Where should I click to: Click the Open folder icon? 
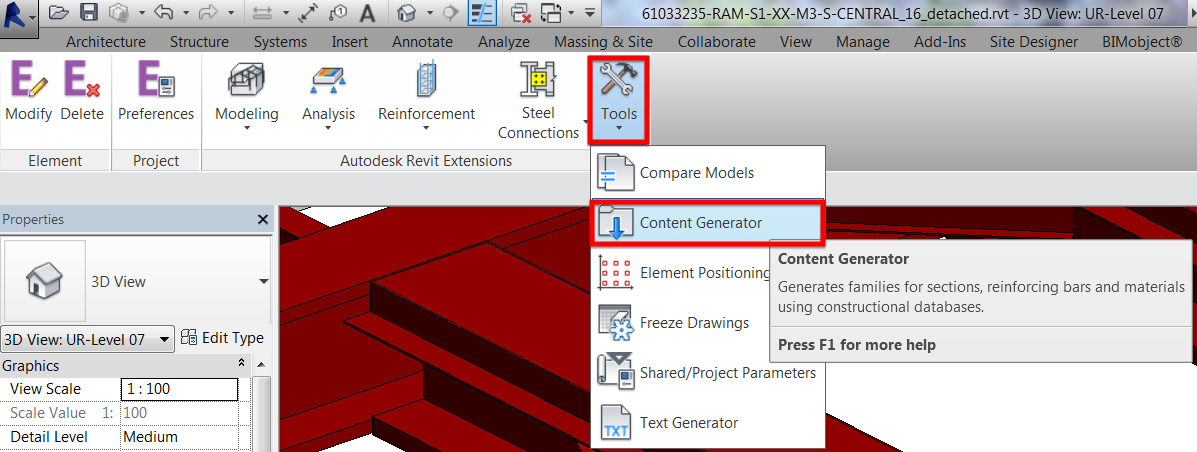[x=59, y=12]
